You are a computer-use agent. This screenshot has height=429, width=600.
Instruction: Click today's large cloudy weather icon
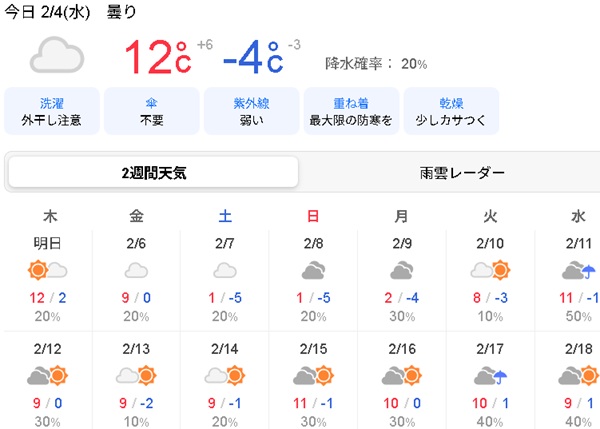[57, 55]
